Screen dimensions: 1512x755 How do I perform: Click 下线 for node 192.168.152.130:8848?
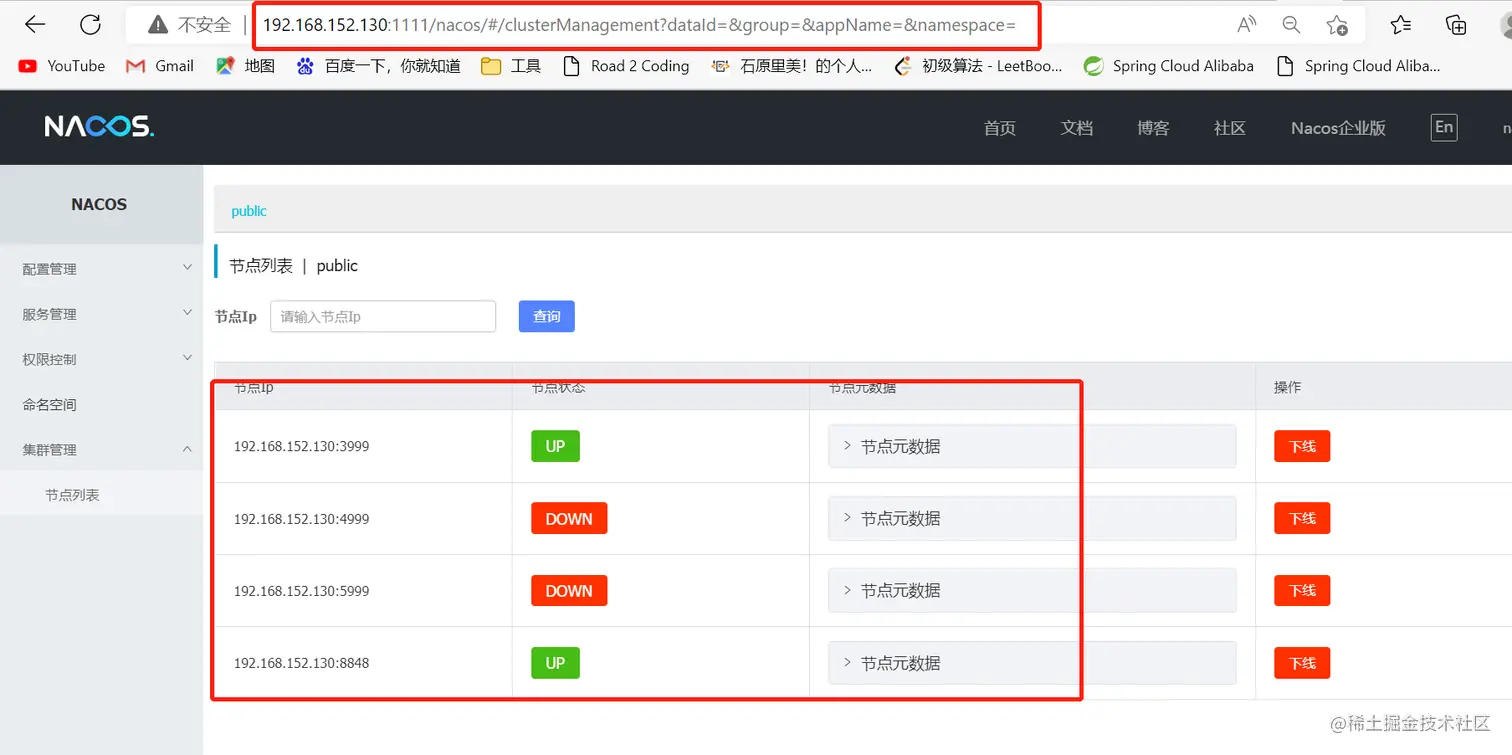1302,663
